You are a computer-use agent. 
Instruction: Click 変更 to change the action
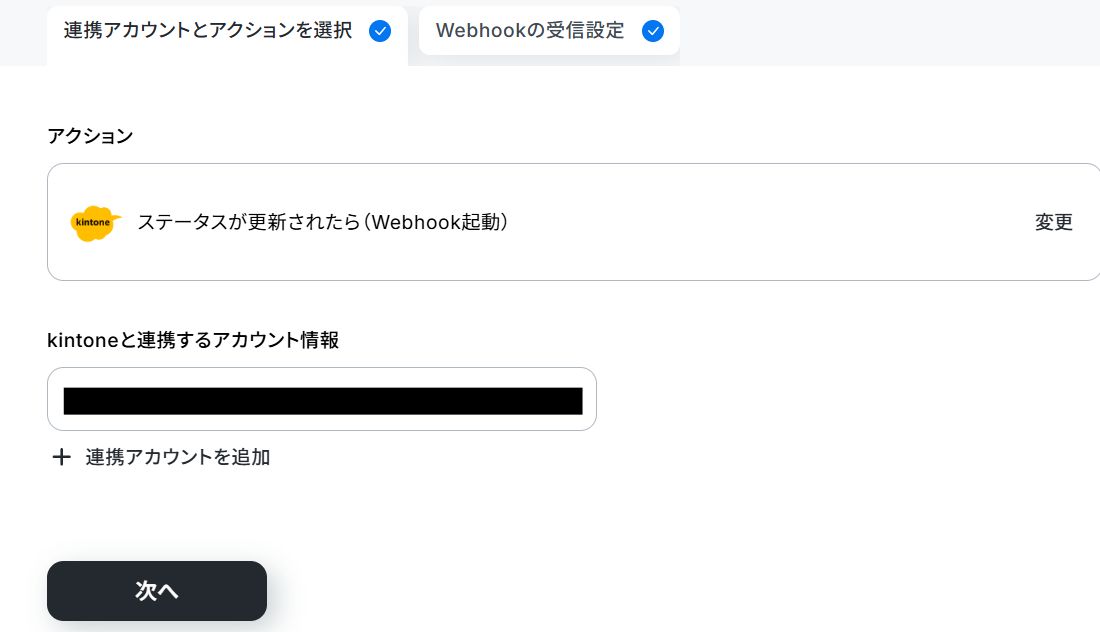click(x=1054, y=222)
